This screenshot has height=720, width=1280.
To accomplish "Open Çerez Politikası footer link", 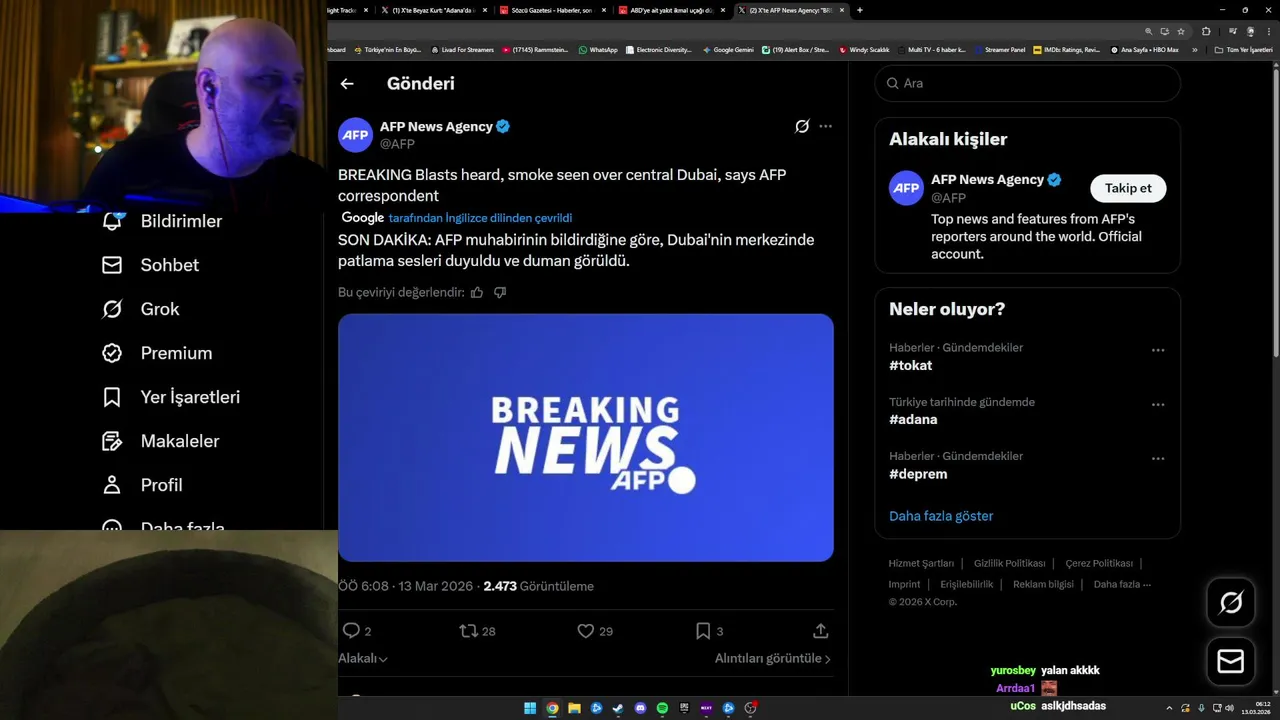I will pos(1099,563).
